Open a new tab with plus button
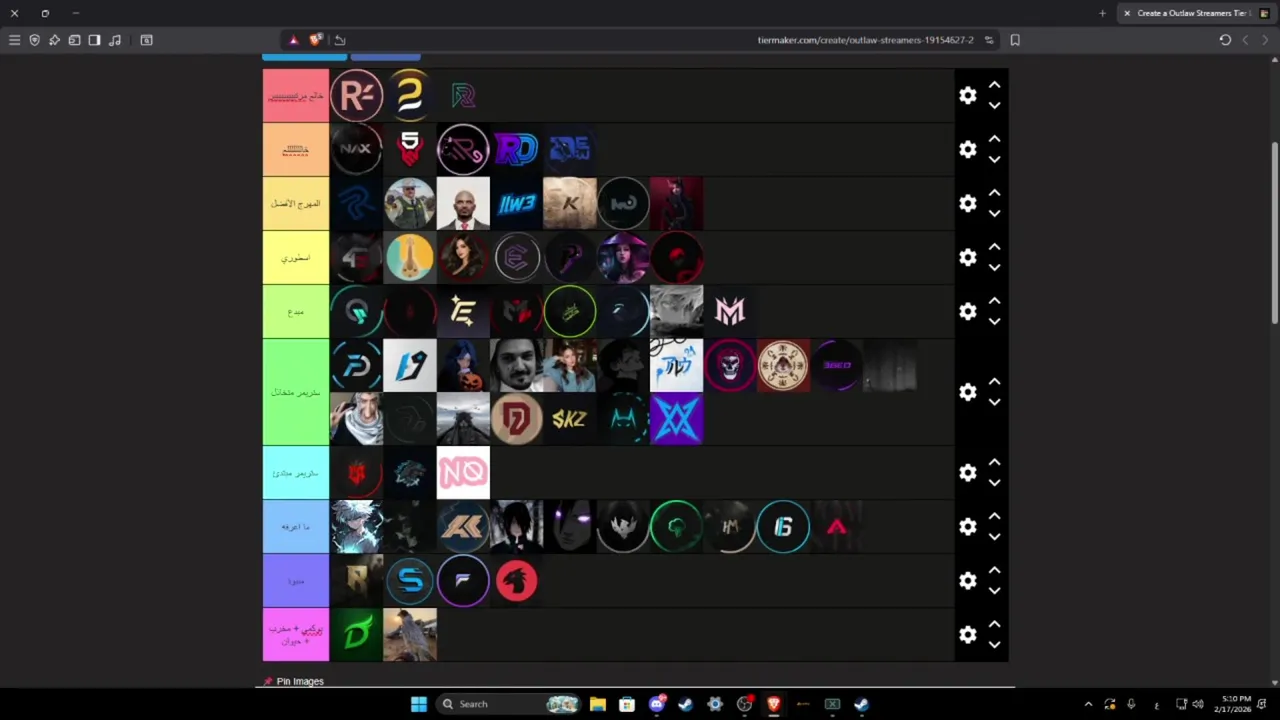 pos(1102,13)
